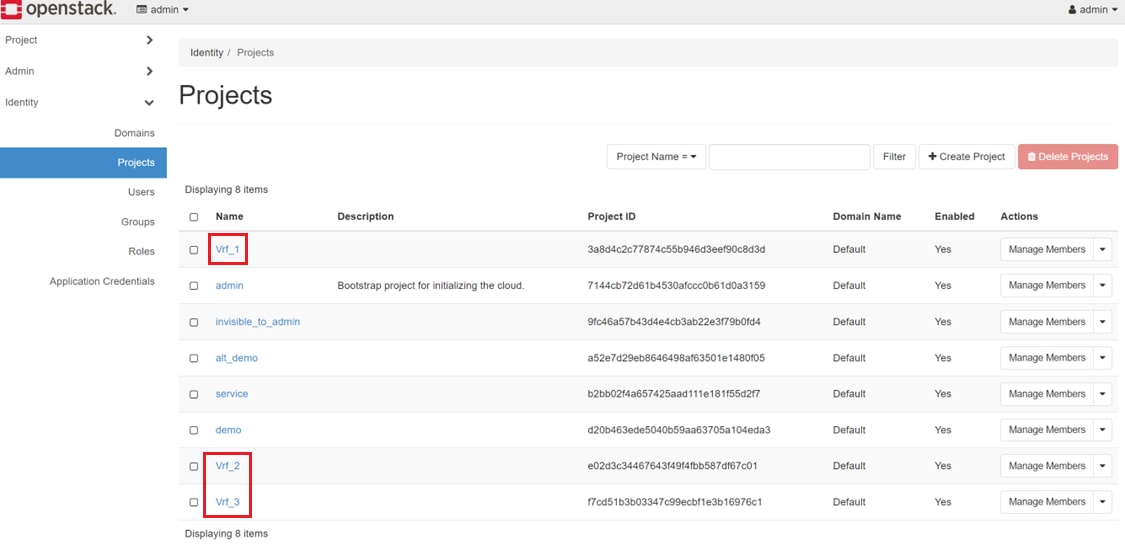Screen dimensions: 1125x545
Task: Open actions dropdown arrow for admin project
Action: click(x=1103, y=285)
